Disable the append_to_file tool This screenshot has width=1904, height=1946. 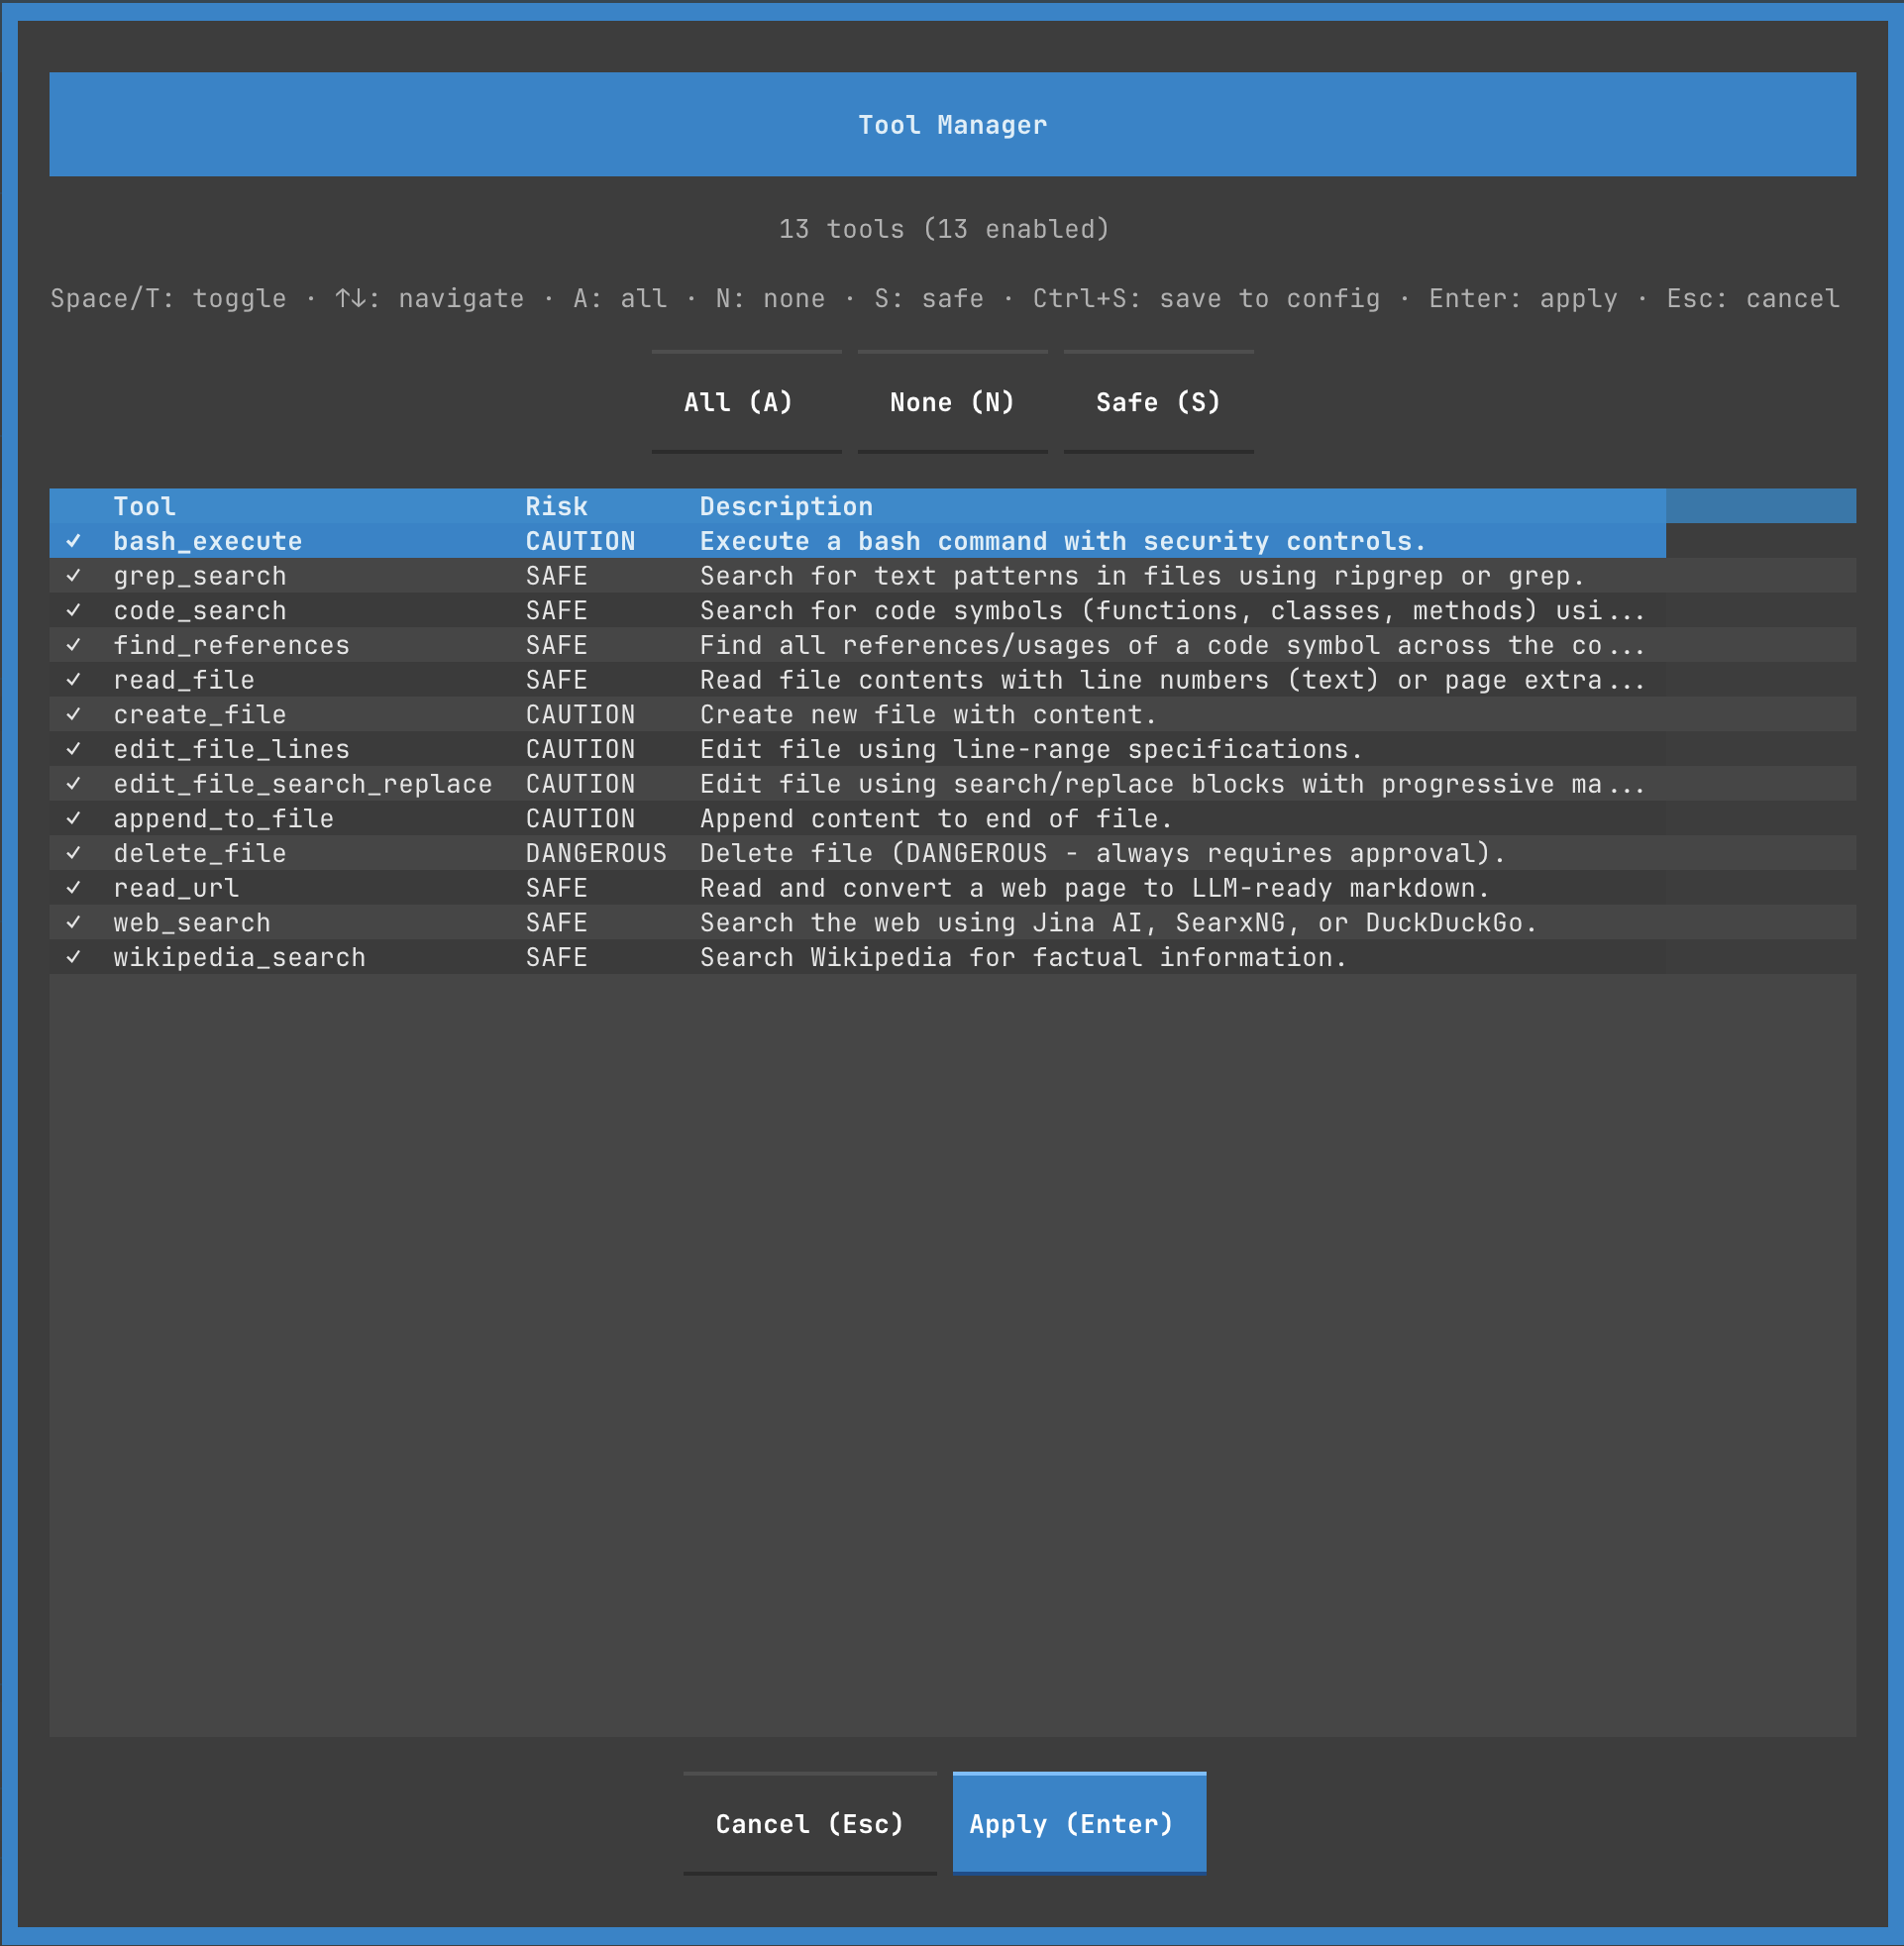coord(74,818)
